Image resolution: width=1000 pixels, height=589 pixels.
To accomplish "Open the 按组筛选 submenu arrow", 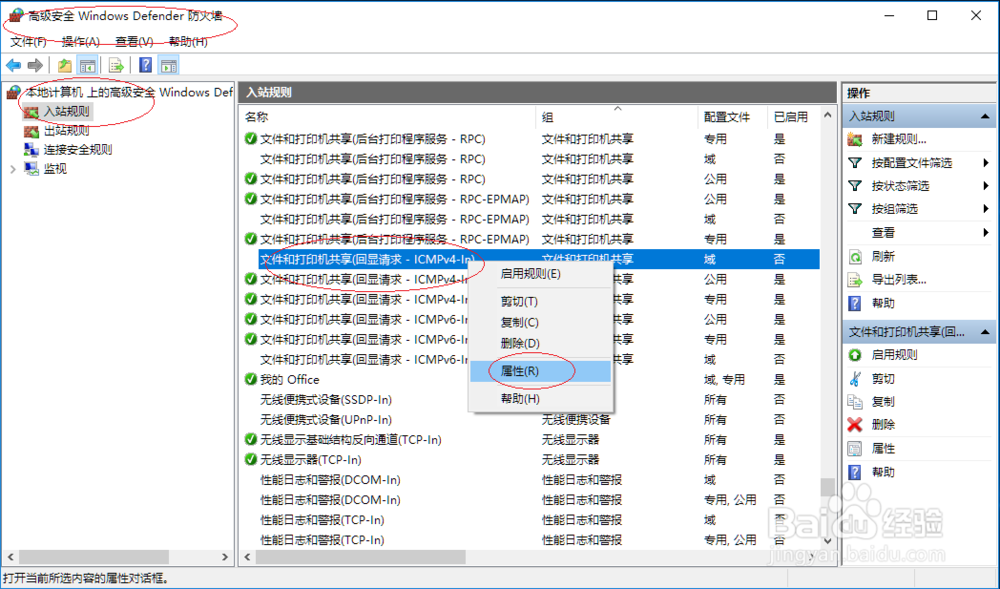I will tap(987, 208).
